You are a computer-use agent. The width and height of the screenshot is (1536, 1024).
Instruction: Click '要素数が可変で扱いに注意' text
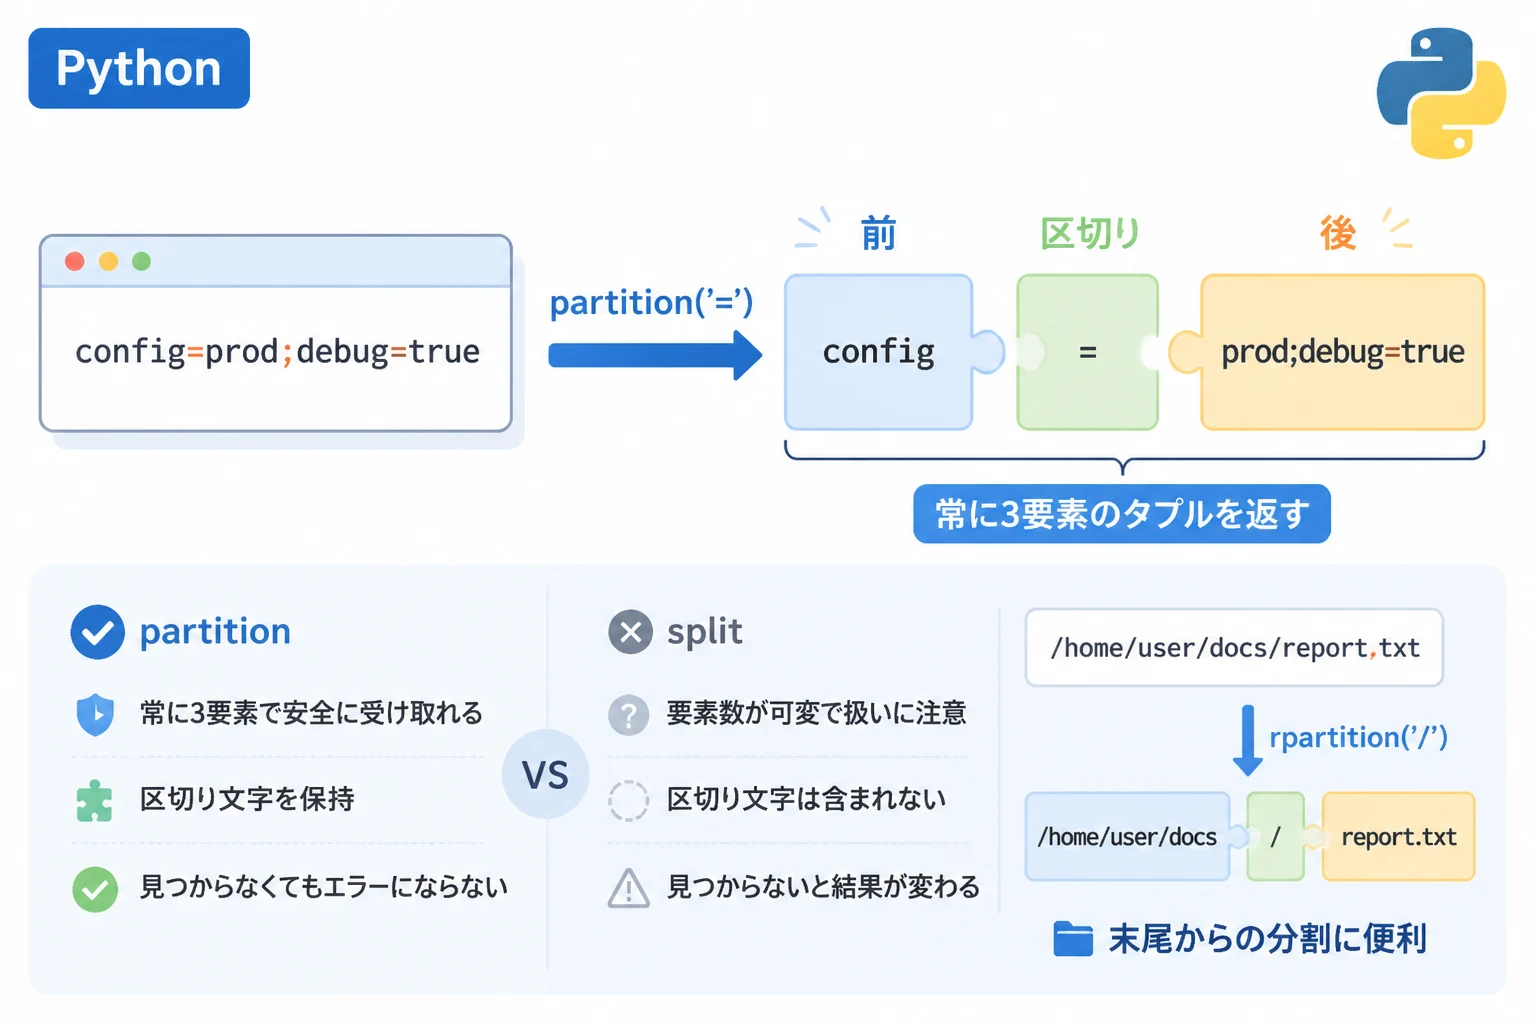(817, 714)
